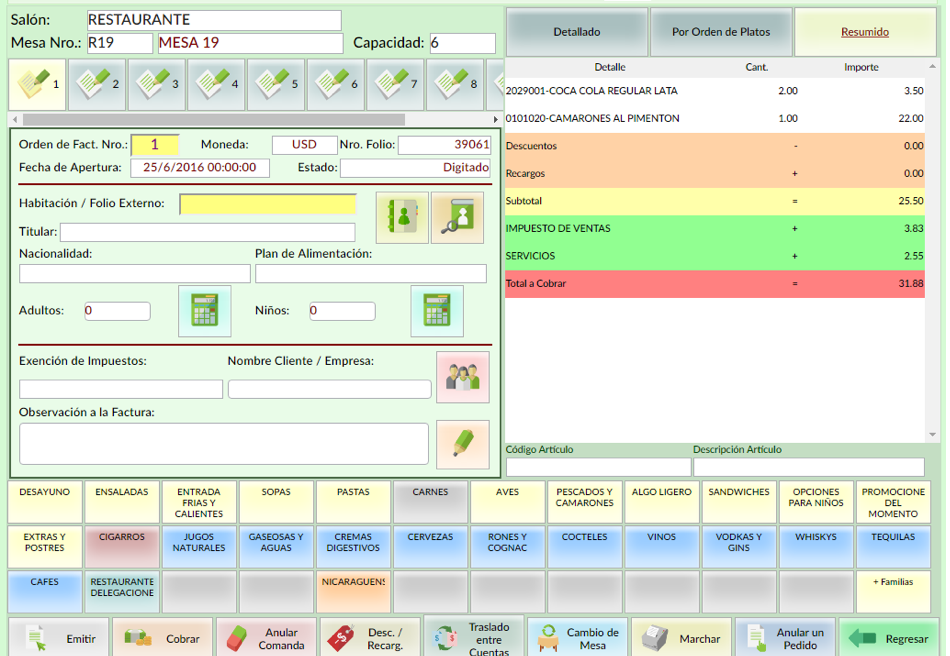Viewport: 950px width, 656px height.
Task: Click the pencil icon beside Observación a la Factura
Action: [462, 444]
